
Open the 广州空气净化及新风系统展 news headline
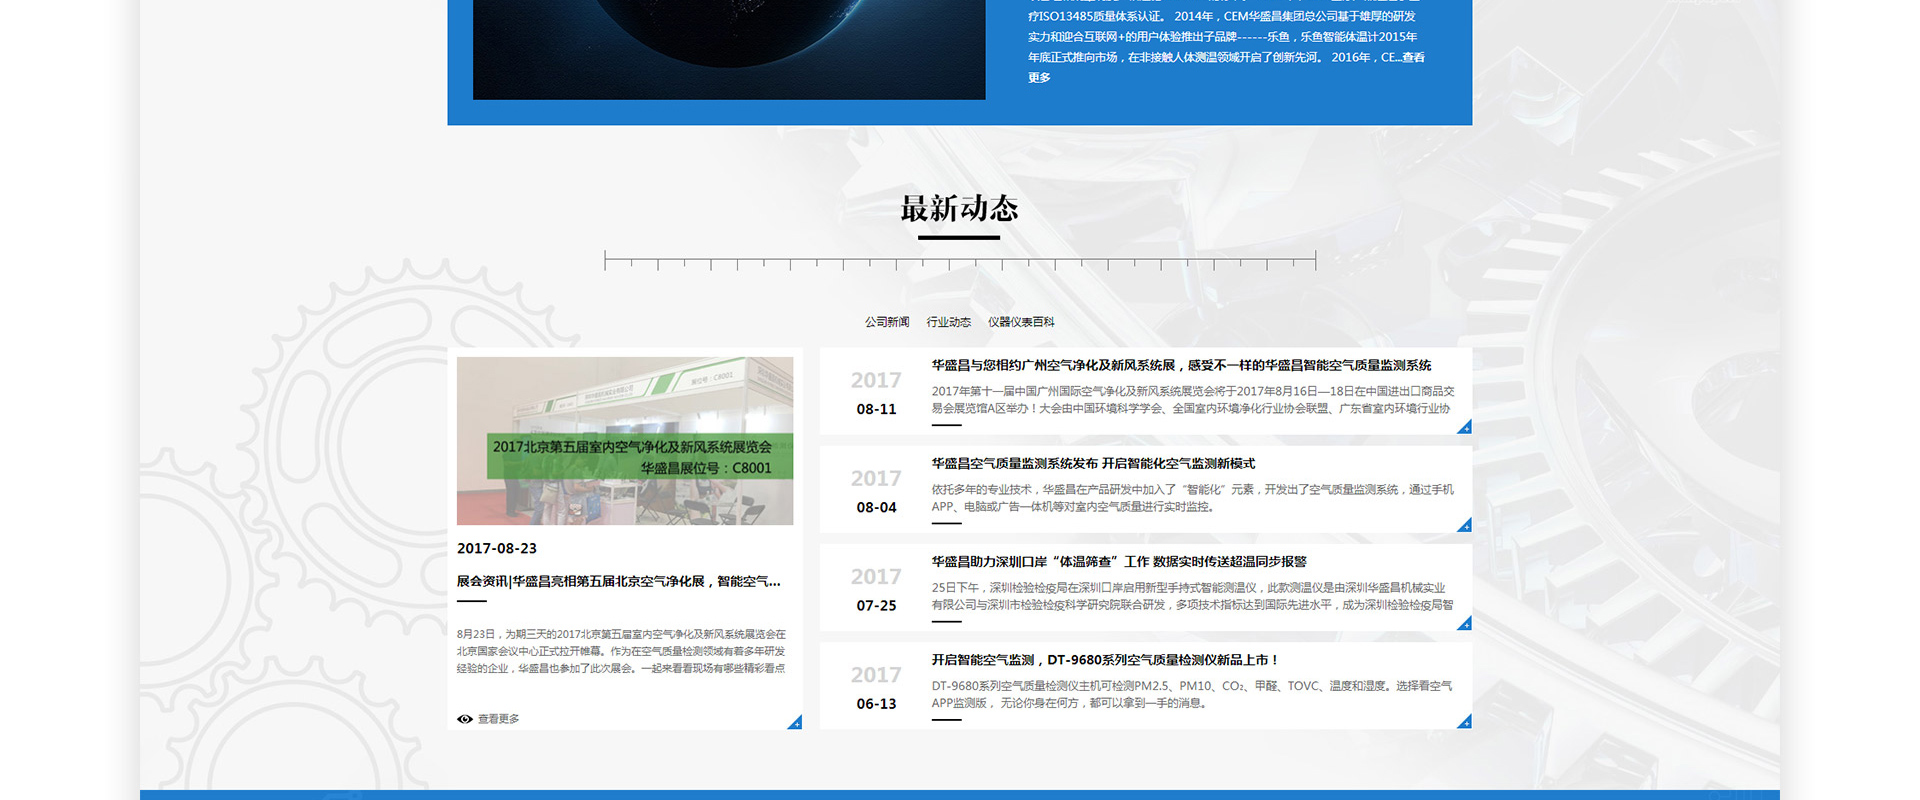coord(1181,366)
